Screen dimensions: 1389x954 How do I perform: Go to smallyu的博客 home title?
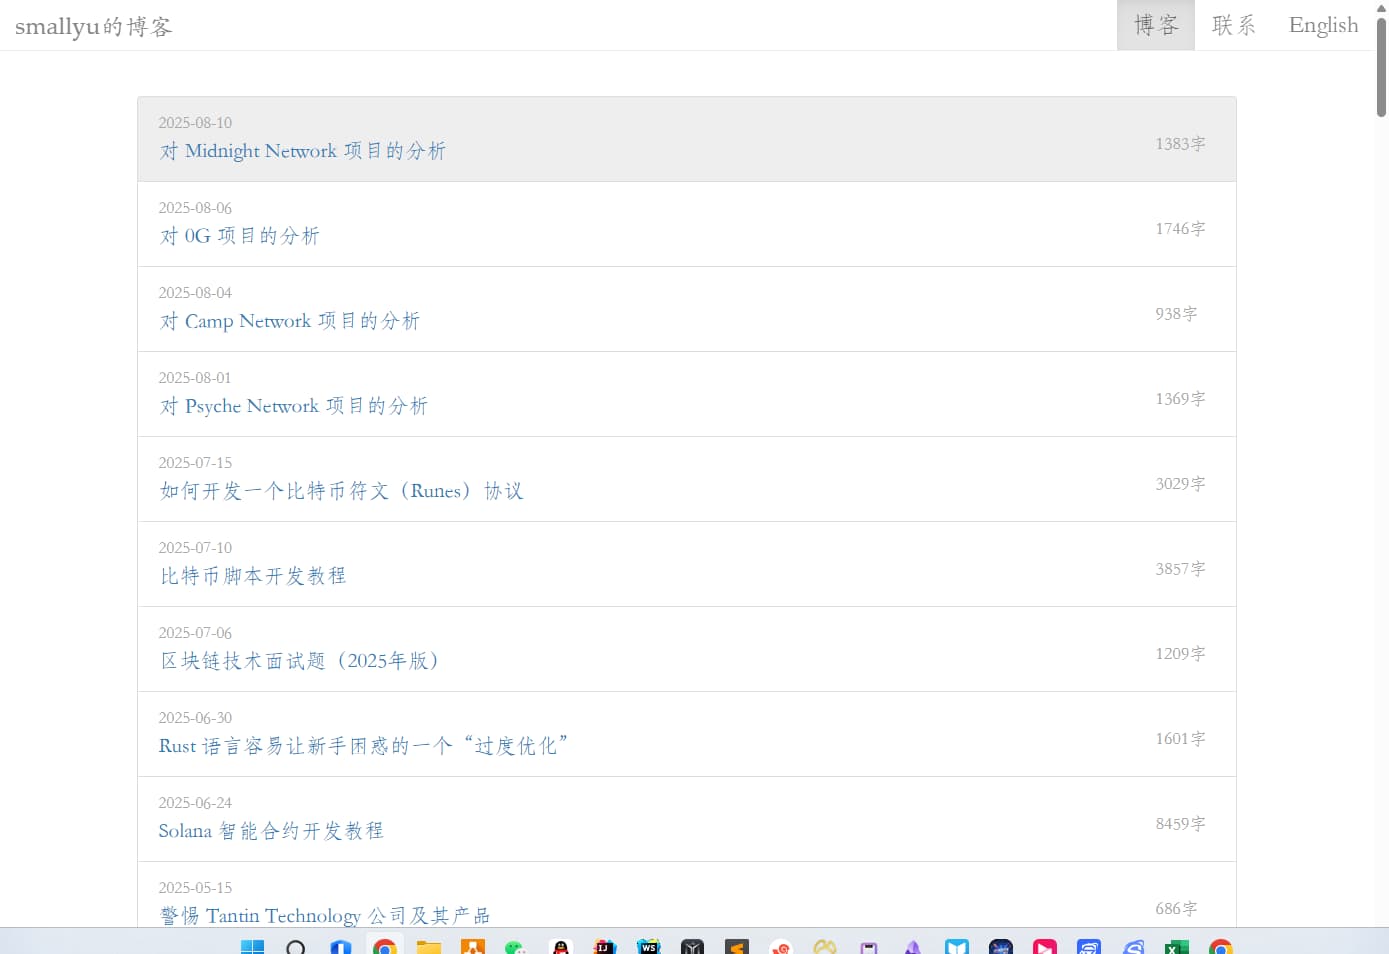(94, 26)
